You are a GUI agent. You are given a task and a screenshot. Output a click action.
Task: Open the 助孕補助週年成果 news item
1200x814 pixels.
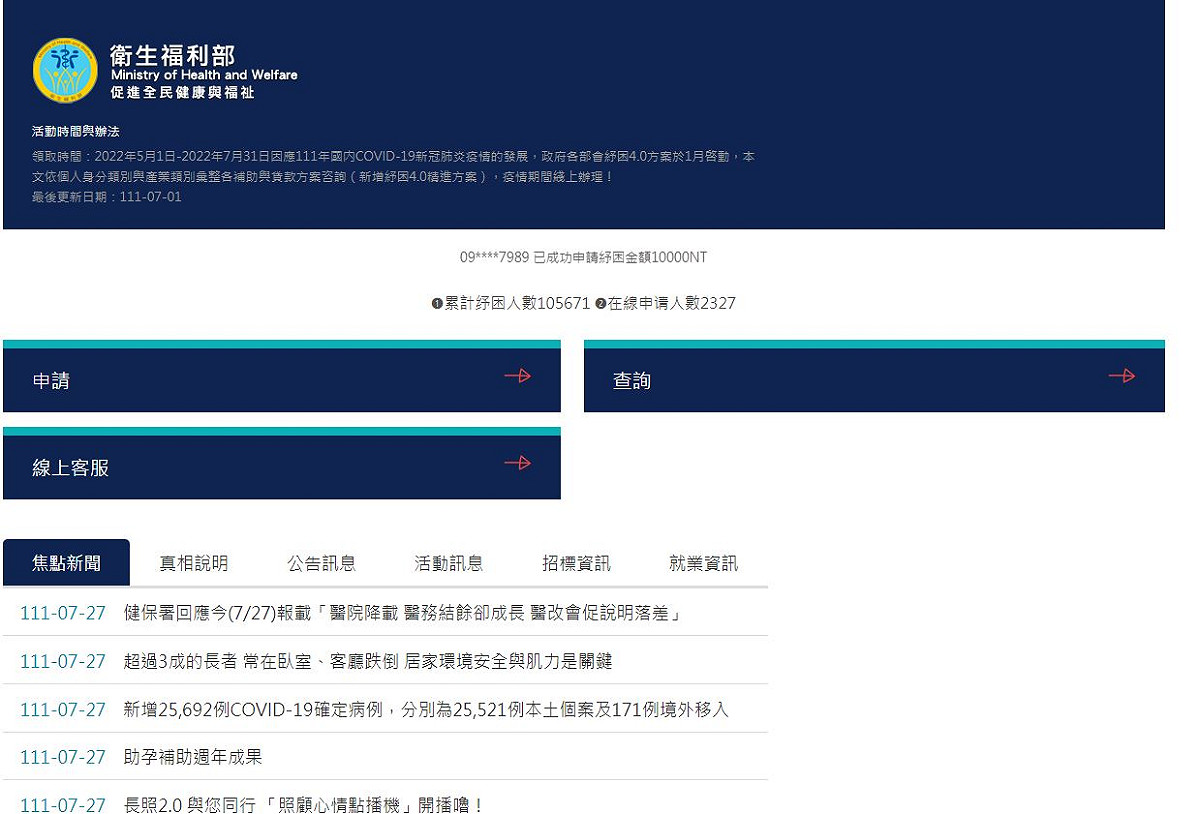point(193,757)
